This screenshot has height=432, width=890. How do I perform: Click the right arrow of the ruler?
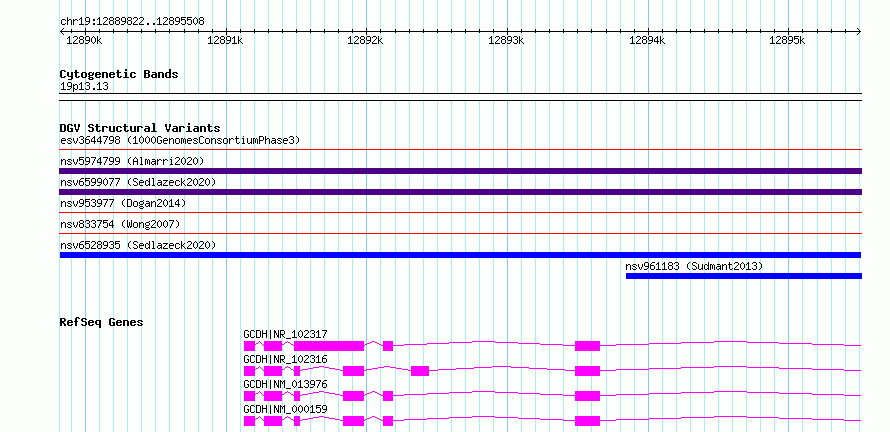[859, 31]
